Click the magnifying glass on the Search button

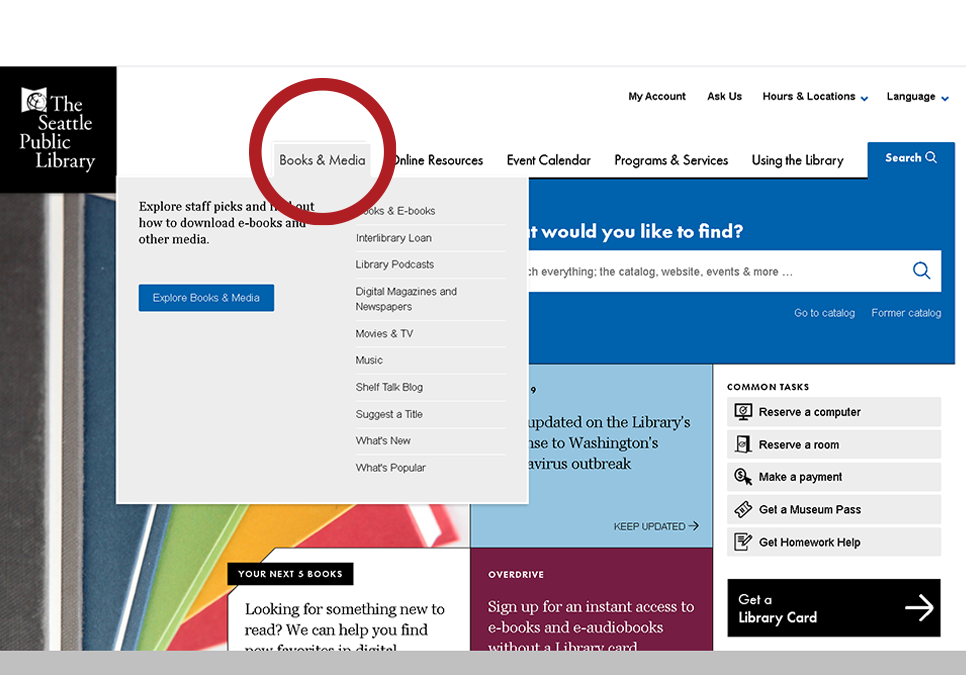[932, 157]
